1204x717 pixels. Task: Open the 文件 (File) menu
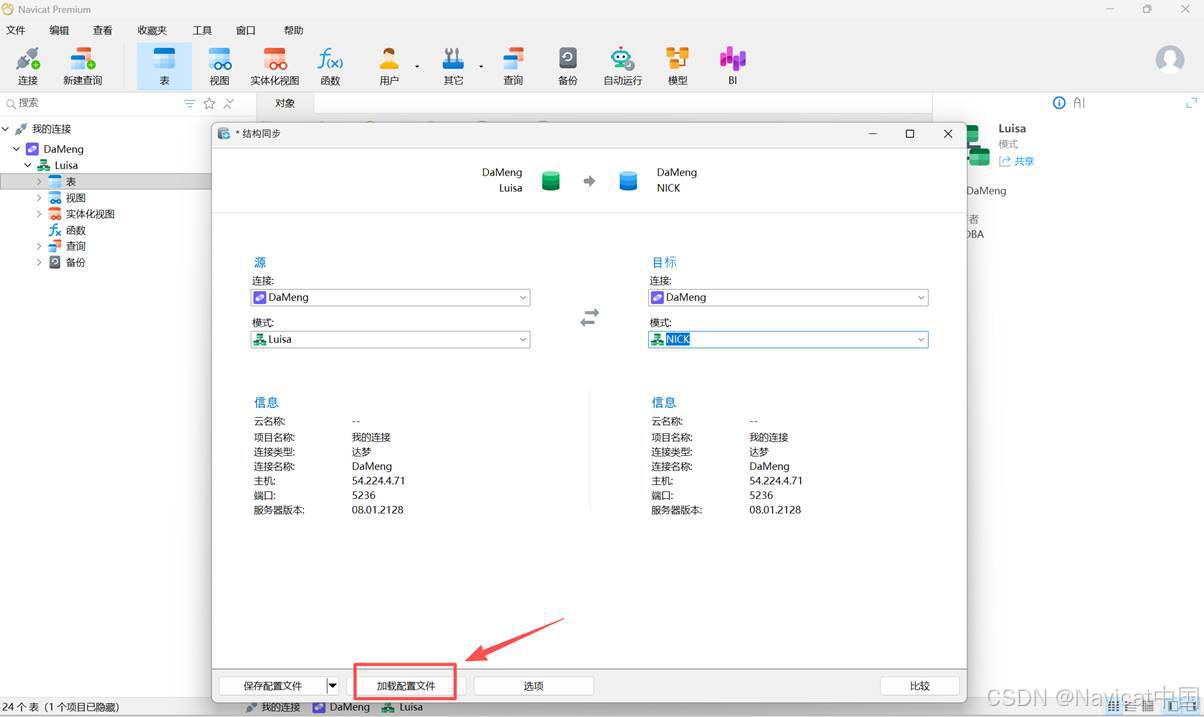click(x=16, y=30)
